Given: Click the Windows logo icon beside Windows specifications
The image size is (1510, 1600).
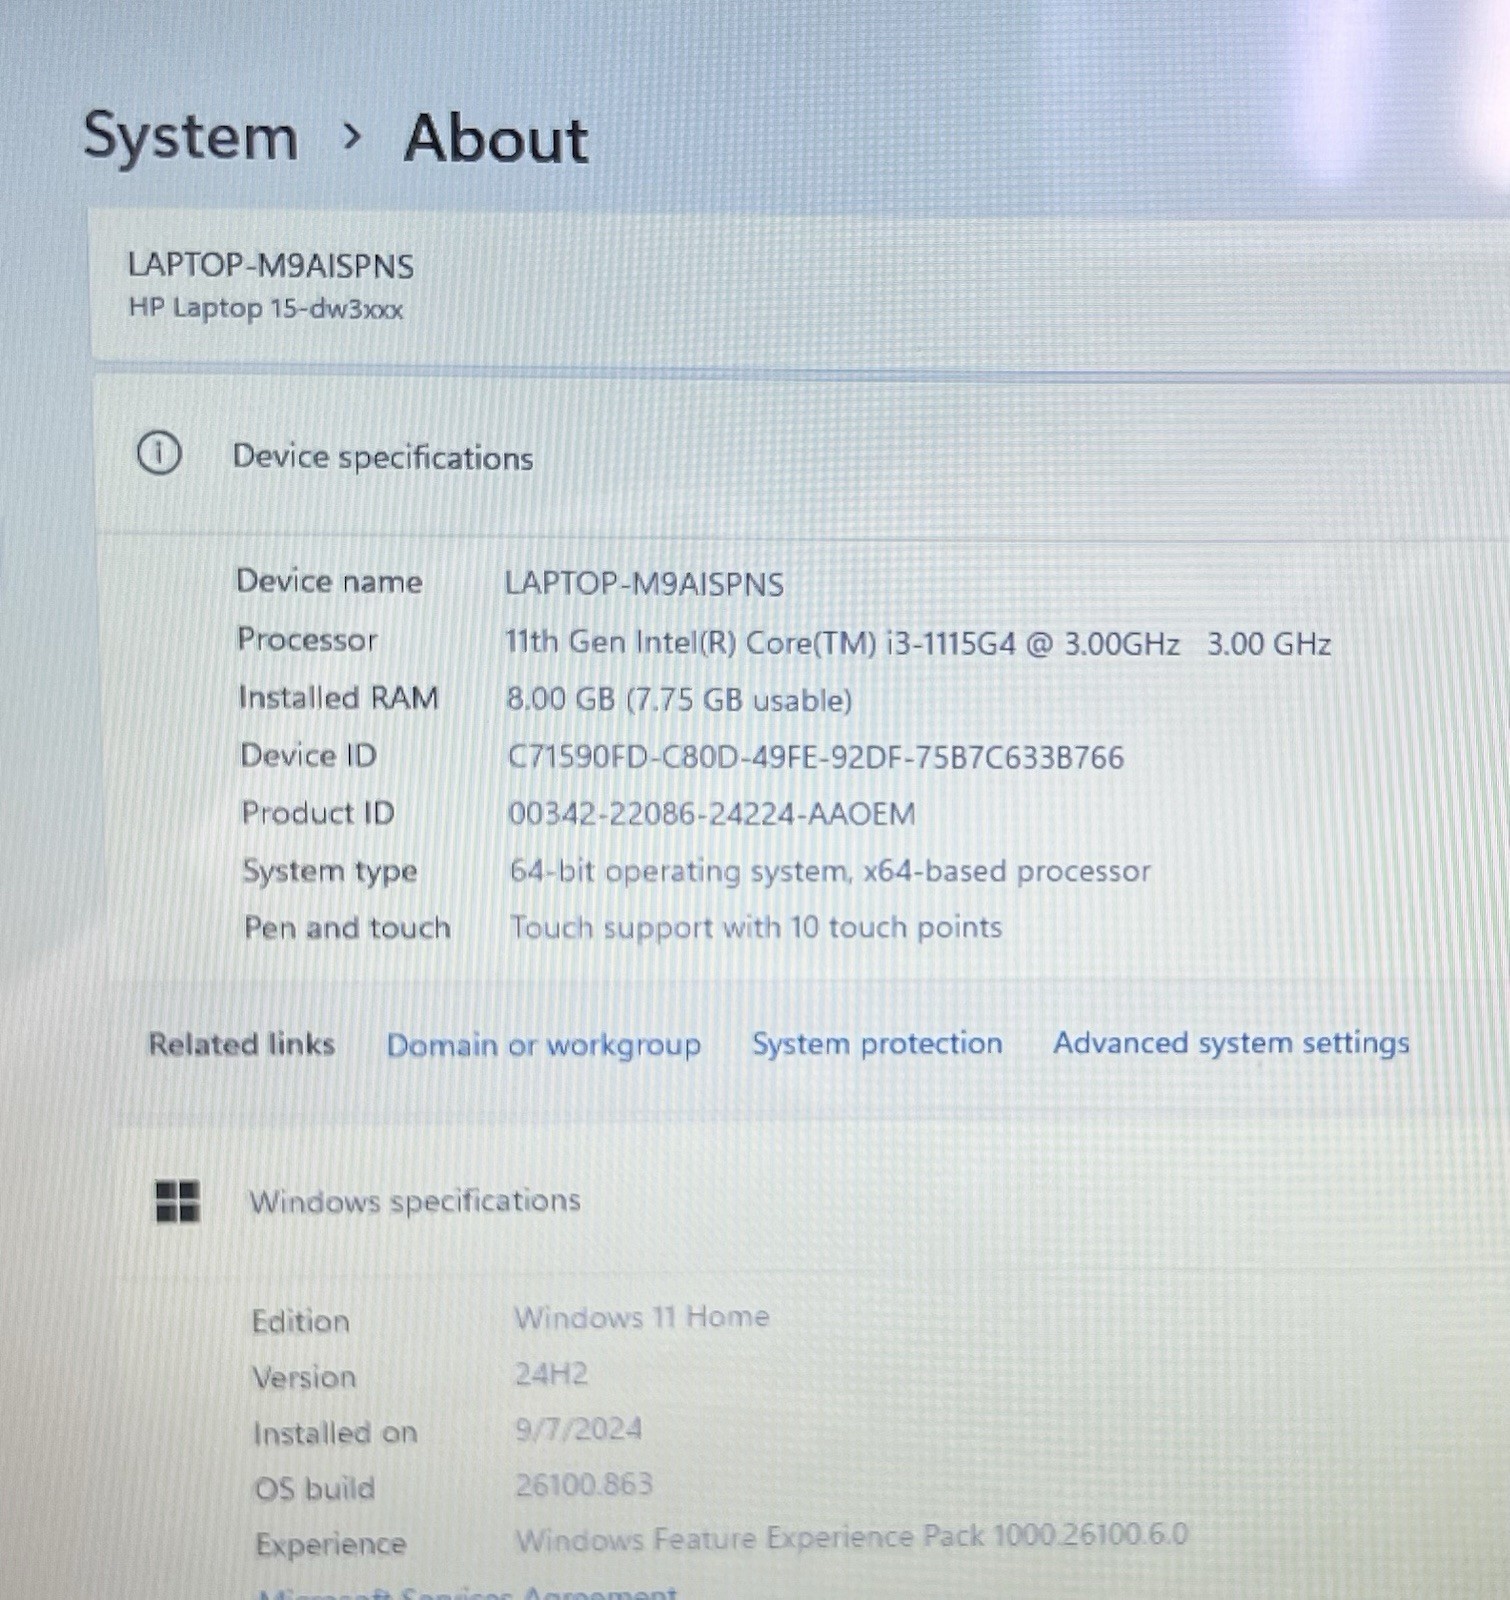Looking at the screenshot, I should (x=177, y=1201).
